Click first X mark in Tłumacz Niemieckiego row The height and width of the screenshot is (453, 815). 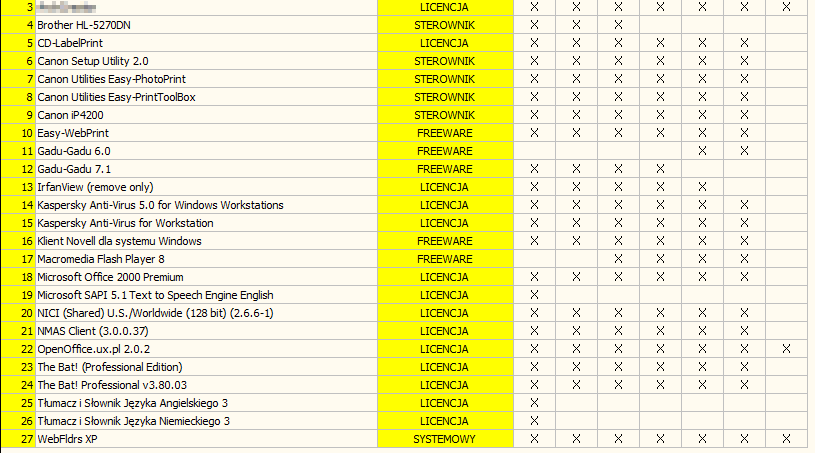coord(534,421)
